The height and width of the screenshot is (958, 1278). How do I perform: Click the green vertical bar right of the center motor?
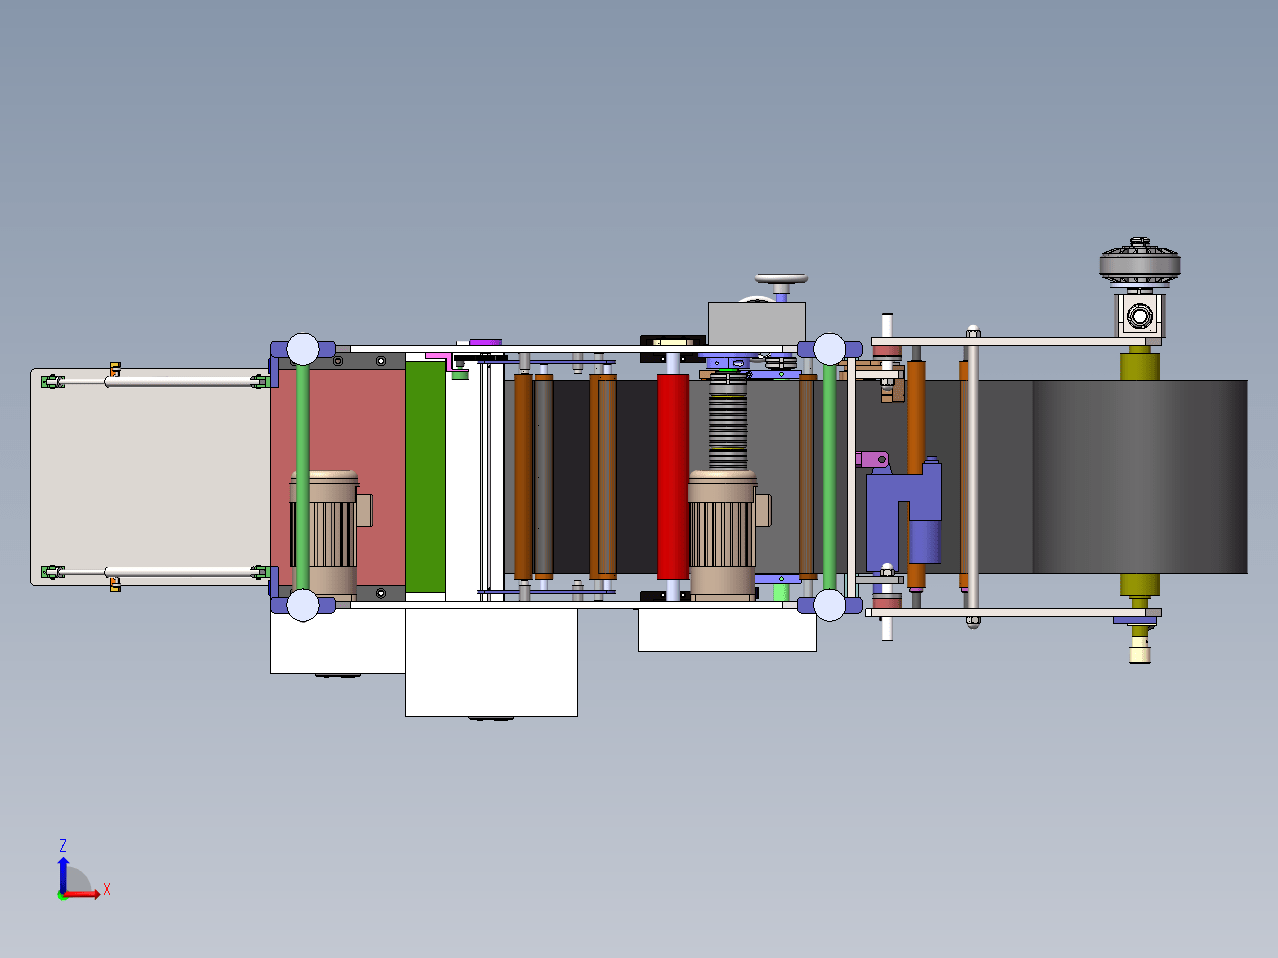point(829,476)
